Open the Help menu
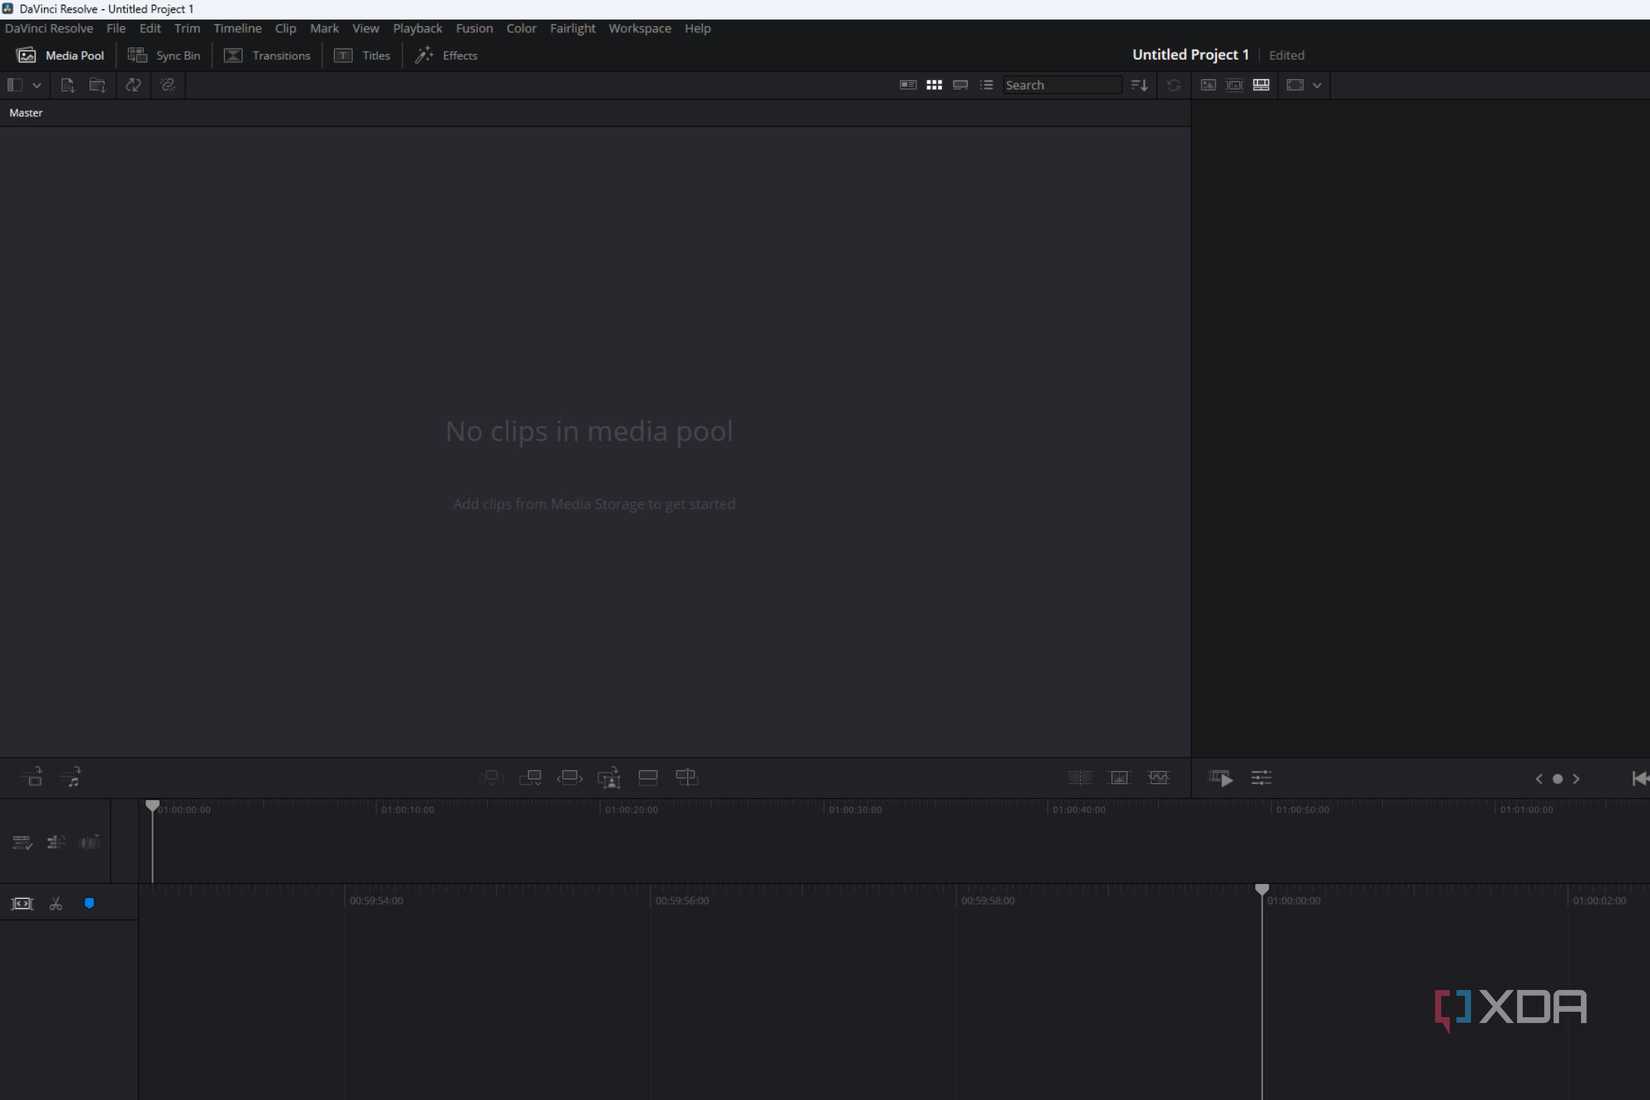This screenshot has width=1650, height=1100. coord(698,28)
